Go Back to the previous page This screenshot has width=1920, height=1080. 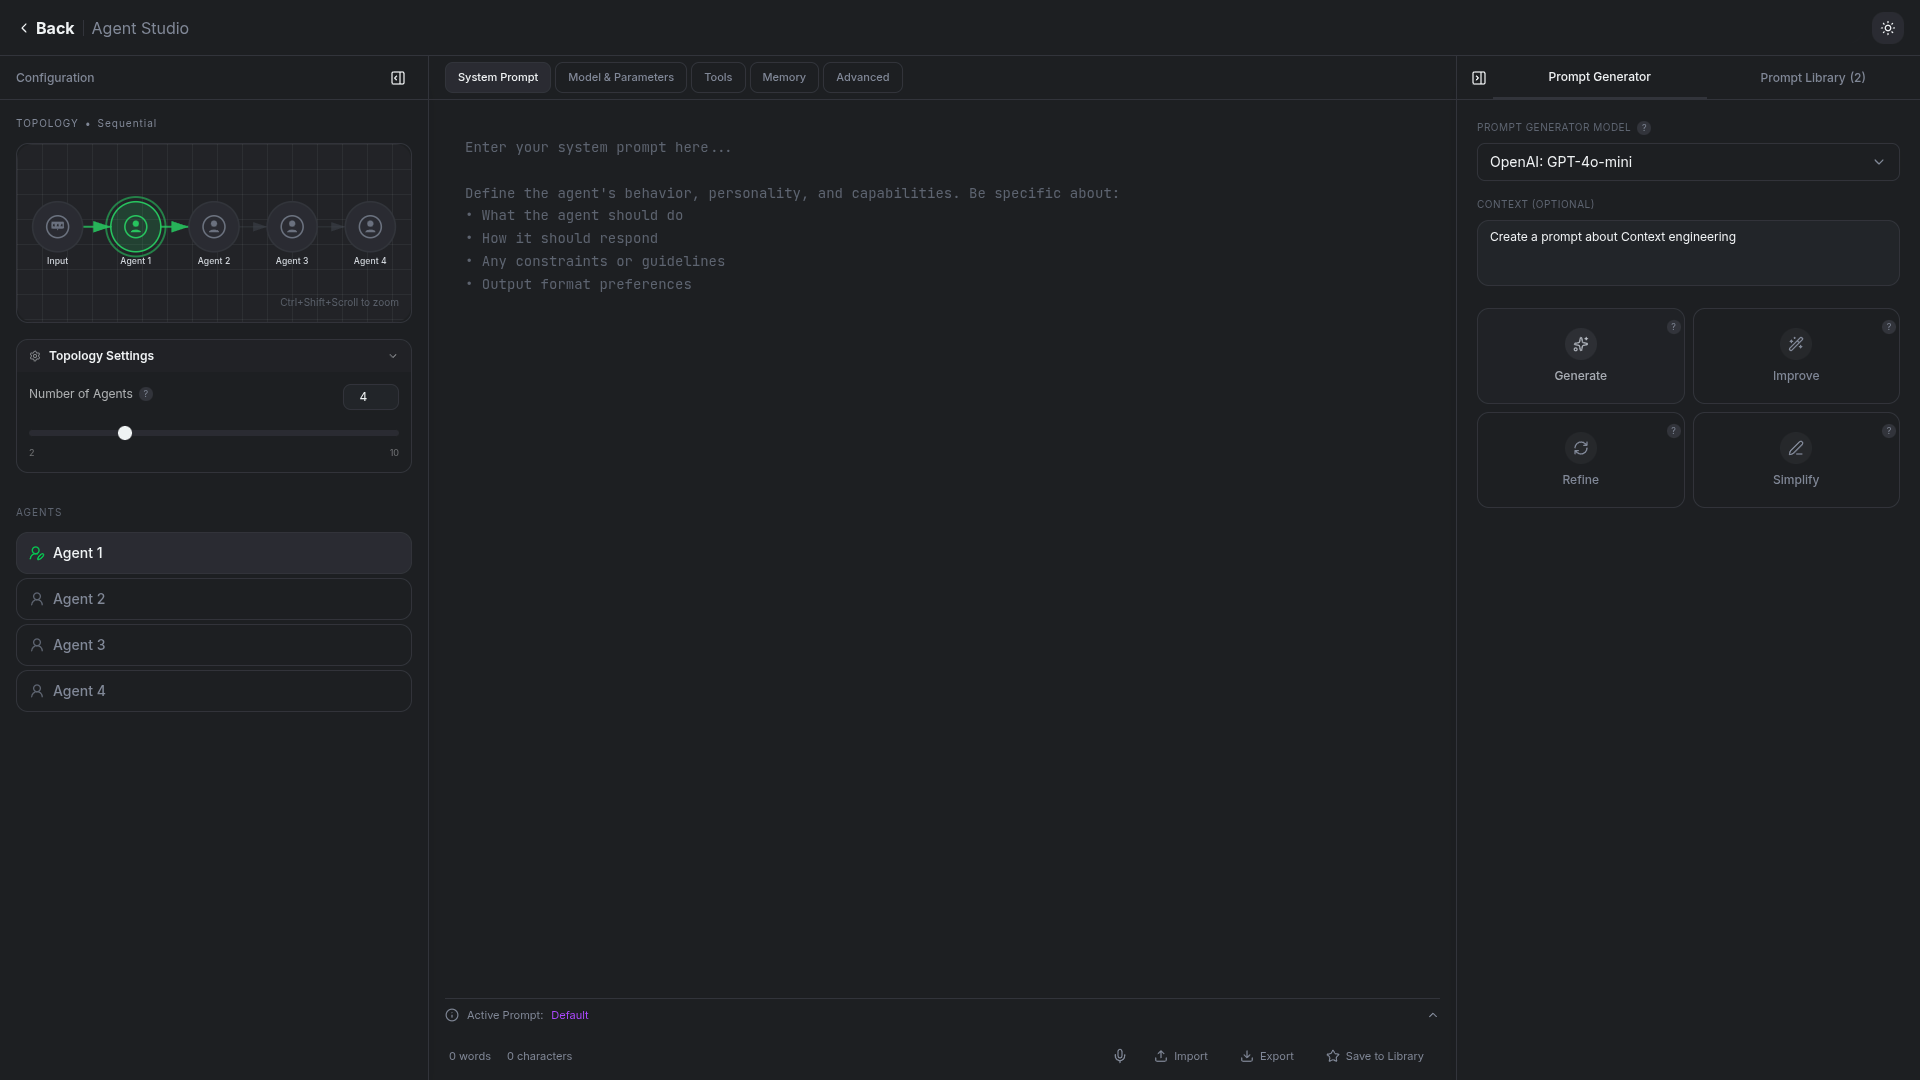pyautogui.click(x=47, y=28)
